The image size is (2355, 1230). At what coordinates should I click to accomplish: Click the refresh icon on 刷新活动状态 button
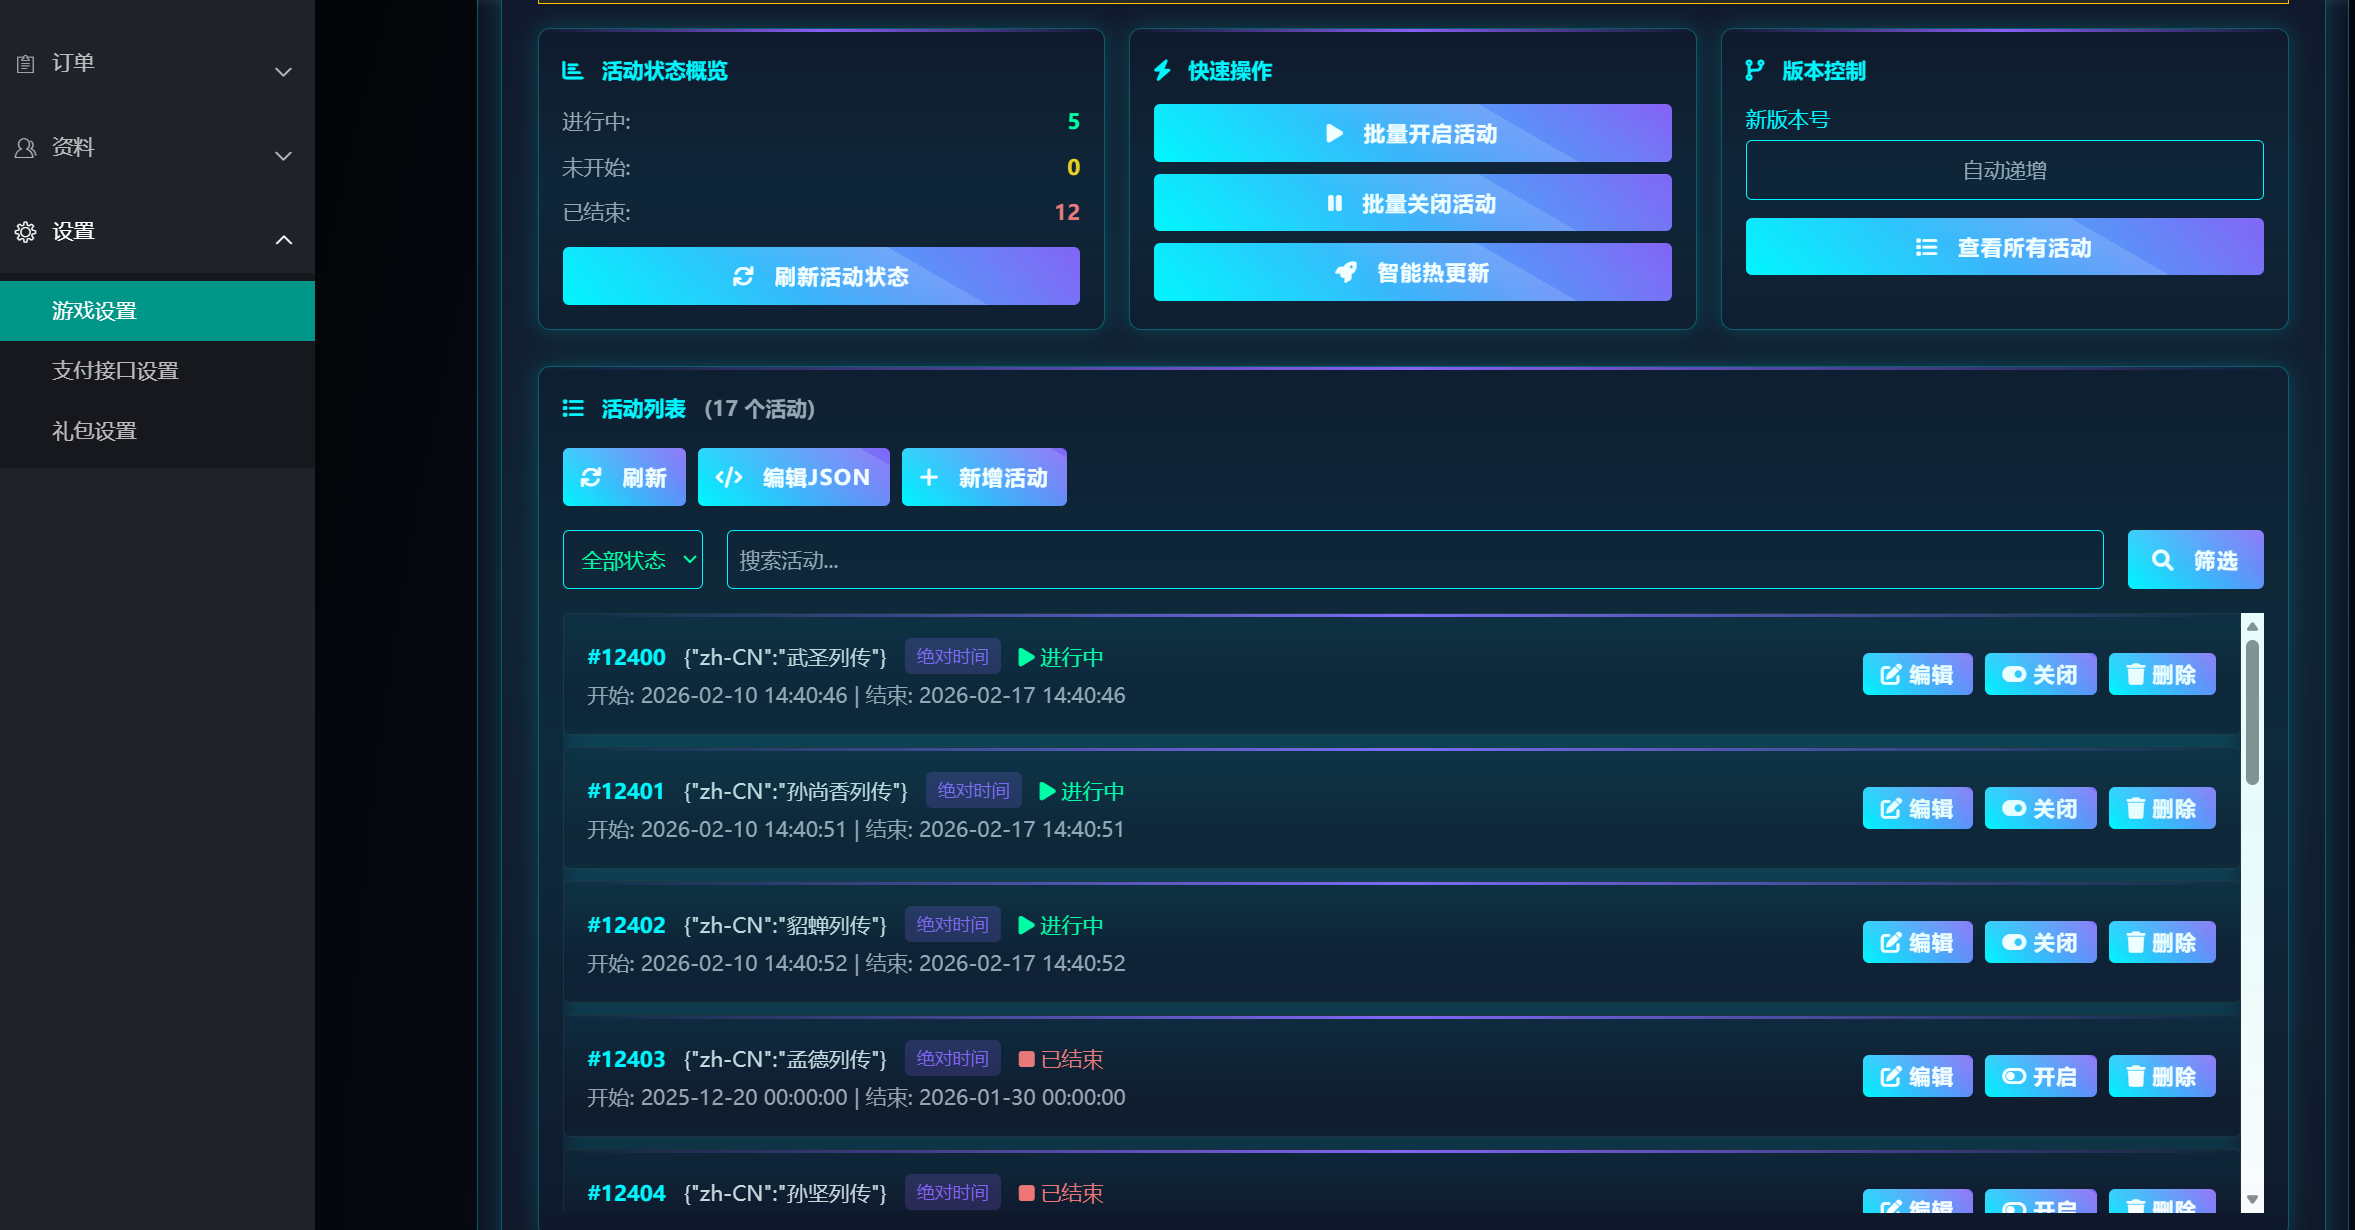pyautogui.click(x=743, y=277)
